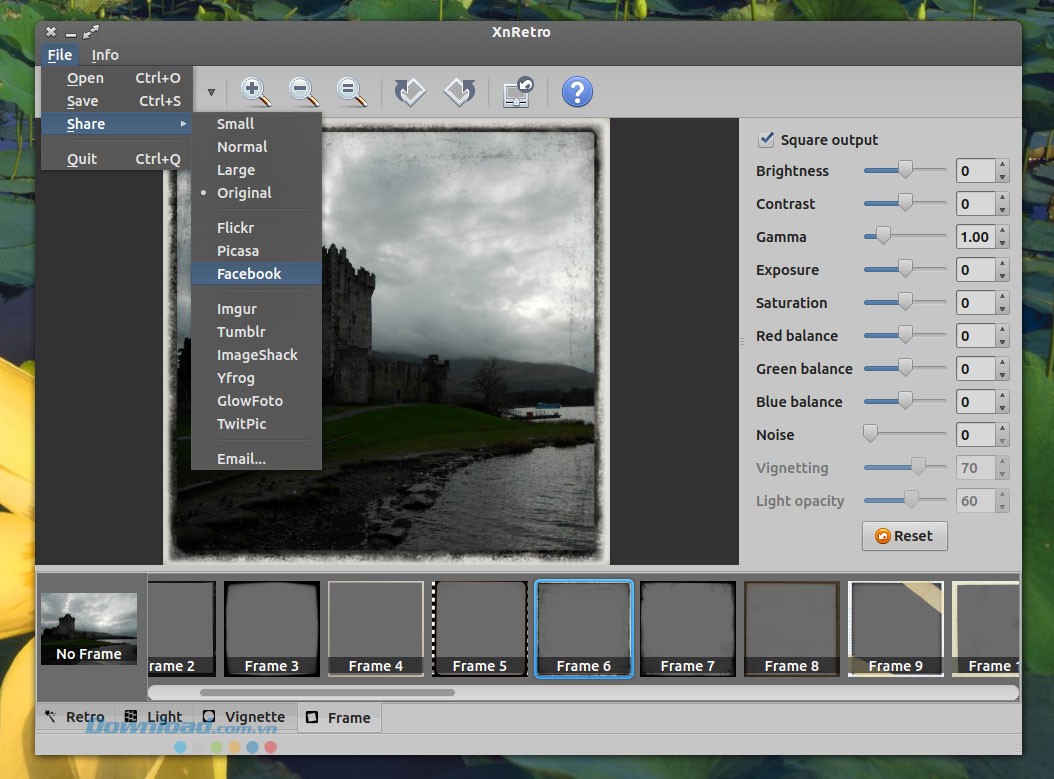Toggle the Square output checkbox
The width and height of the screenshot is (1054, 779).
[767, 140]
